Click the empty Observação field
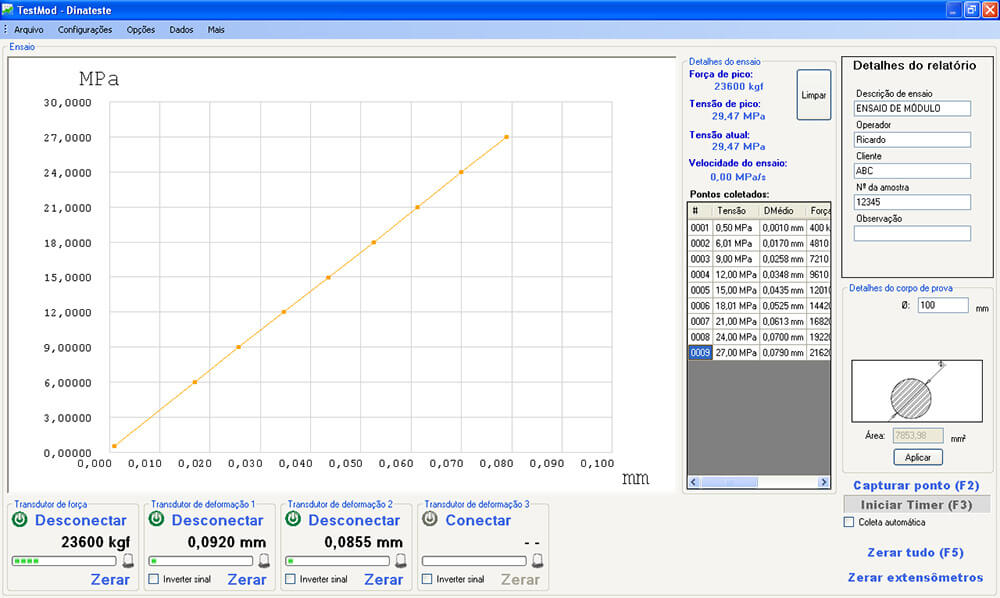This screenshot has width=1000, height=598. (913, 233)
